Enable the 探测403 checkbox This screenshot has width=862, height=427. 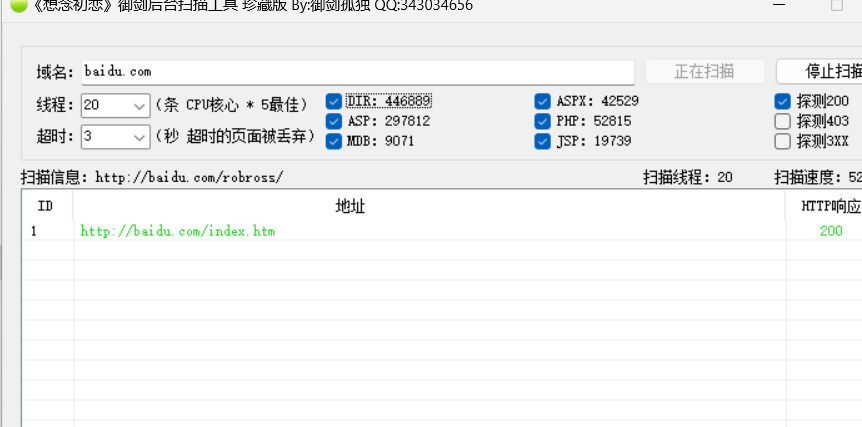782,121
